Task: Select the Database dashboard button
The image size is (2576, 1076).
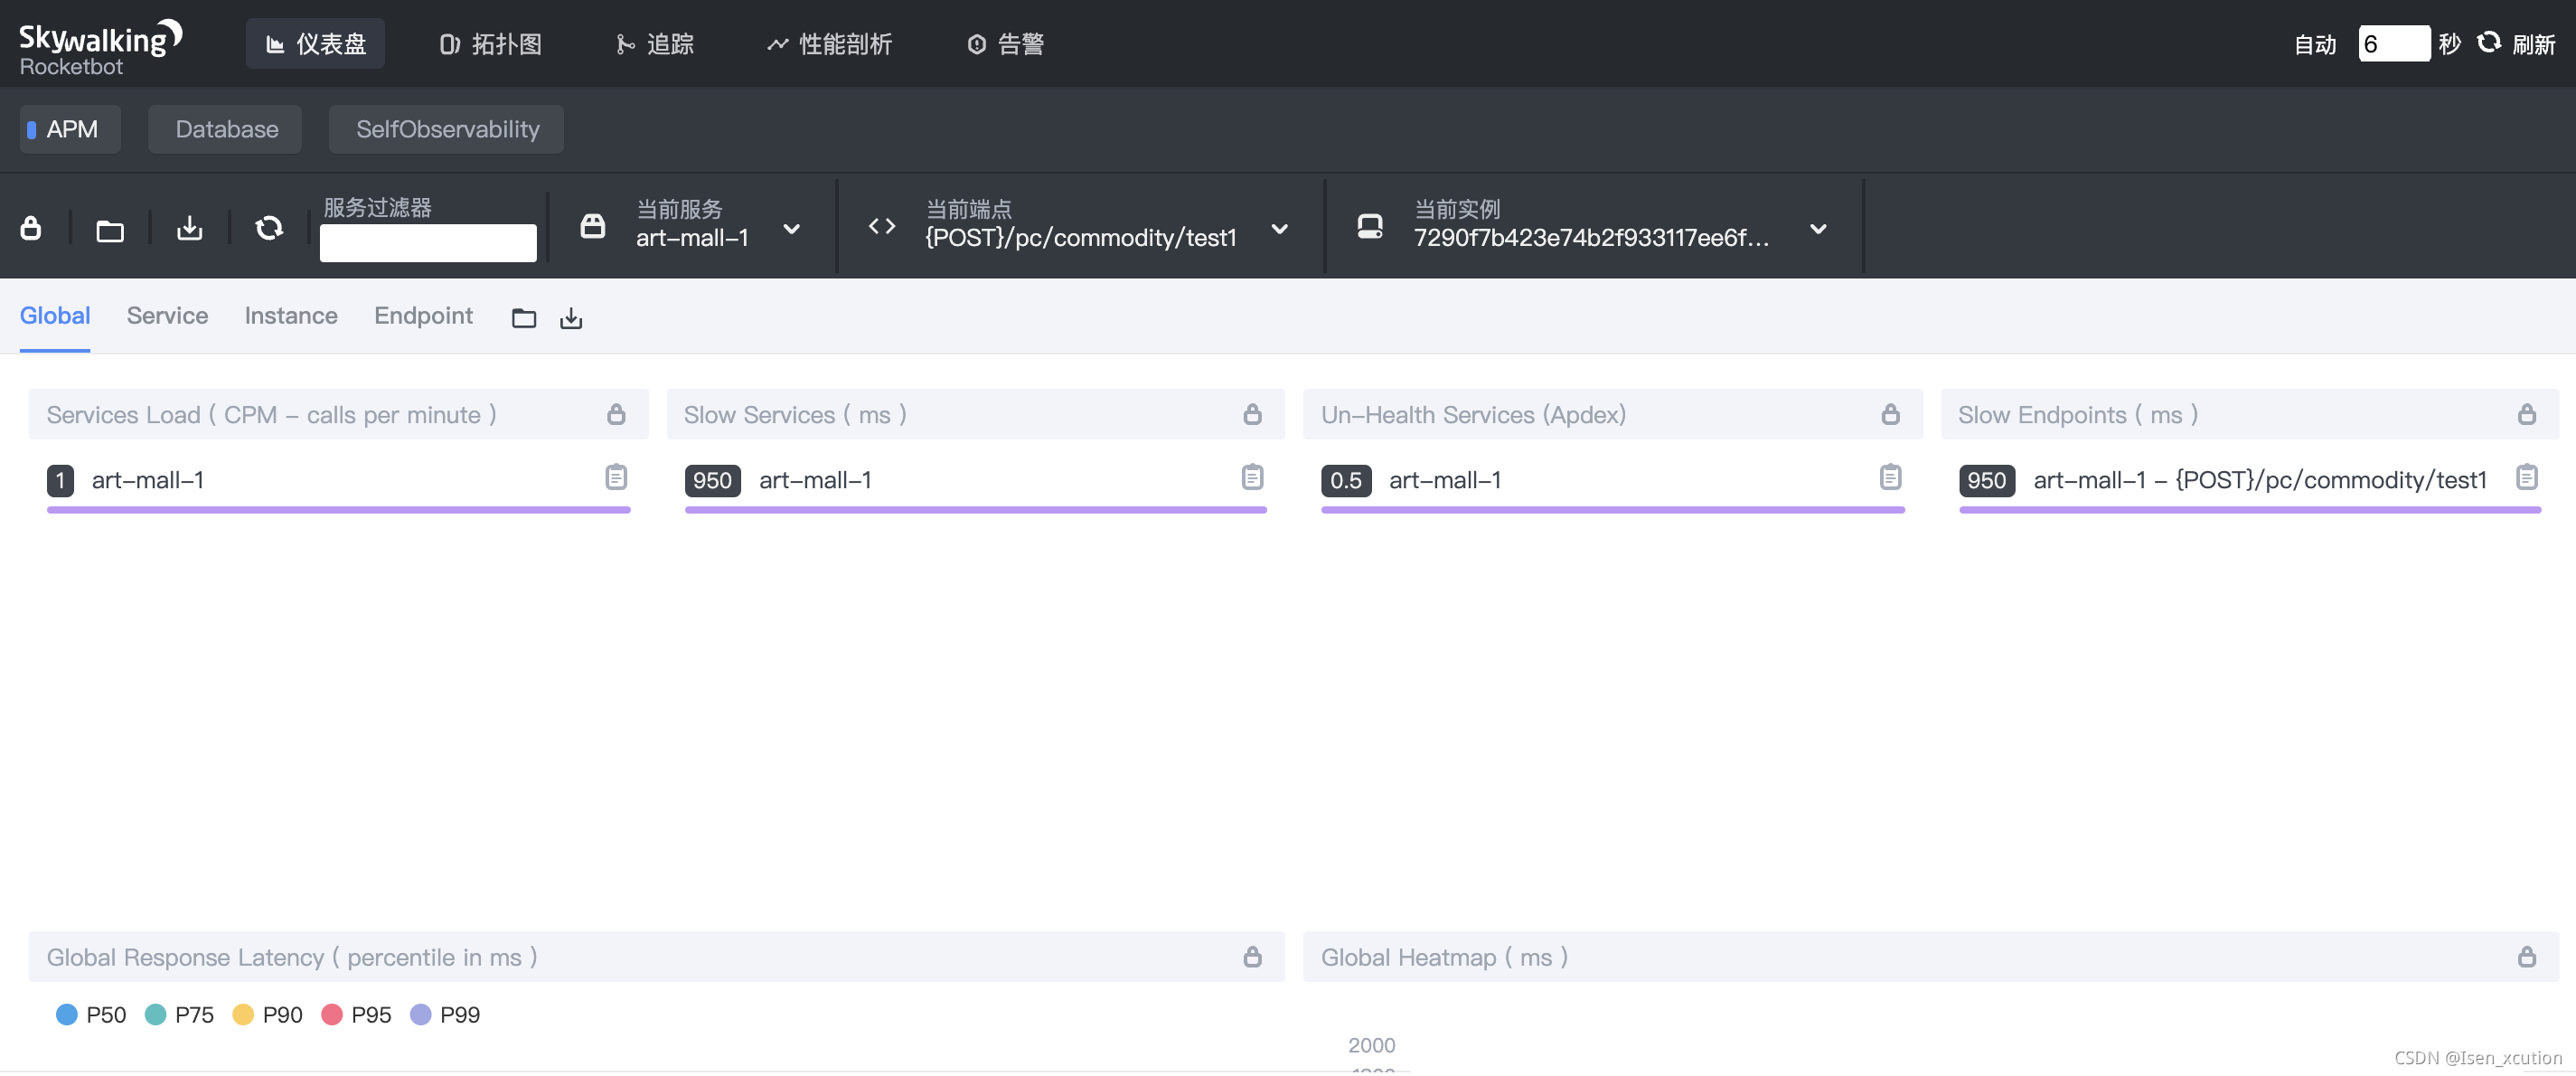Action: 226,129
